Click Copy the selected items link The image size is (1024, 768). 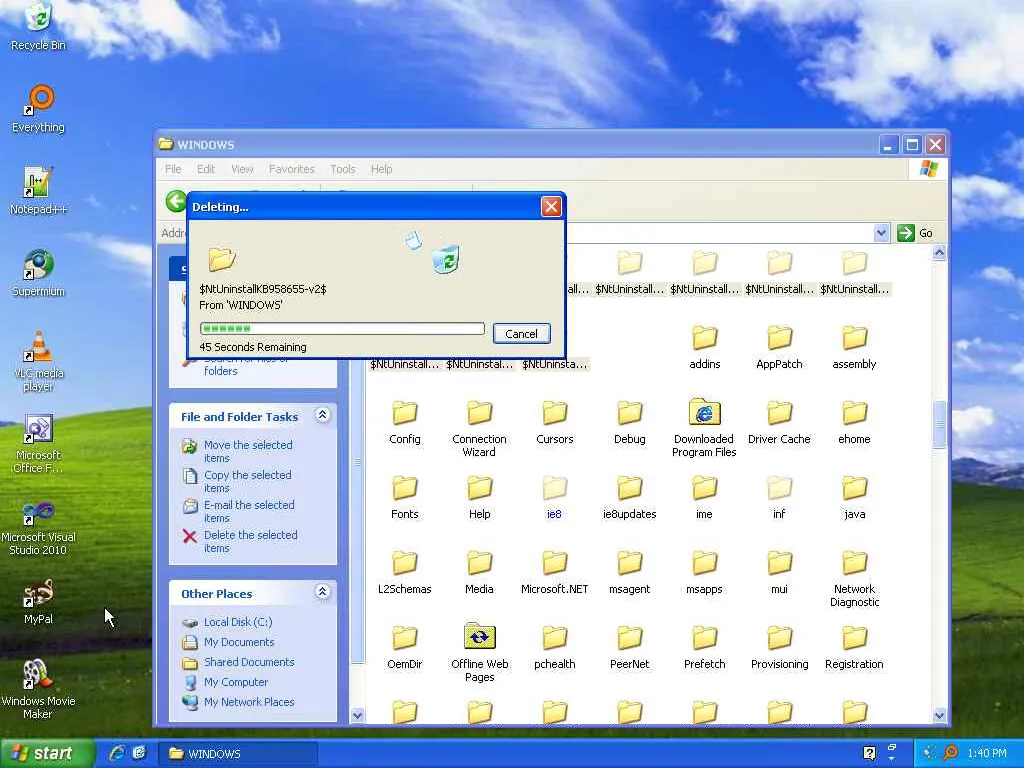click(x=248, y=481)
